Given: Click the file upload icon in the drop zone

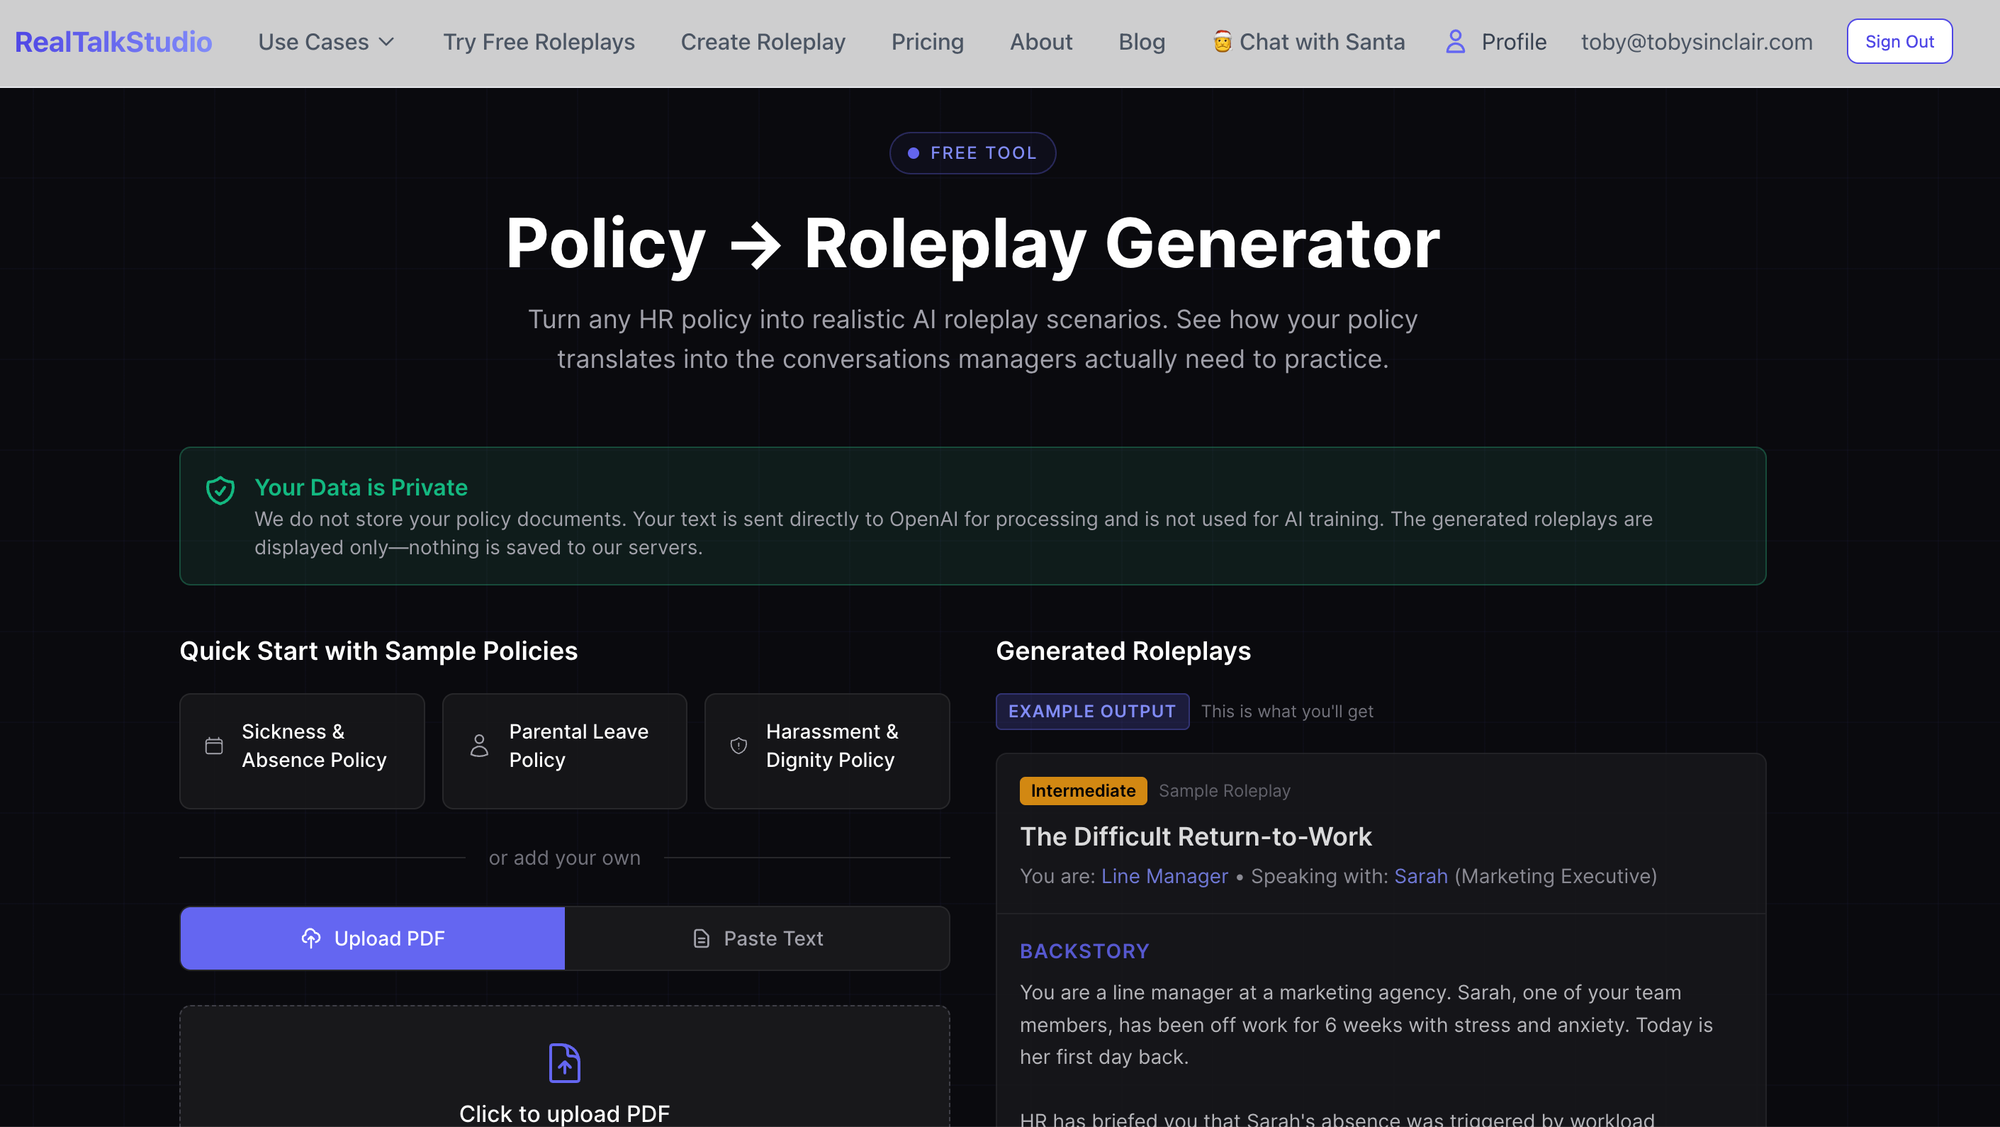Looking at the screenshot, I should [564, 1063].
